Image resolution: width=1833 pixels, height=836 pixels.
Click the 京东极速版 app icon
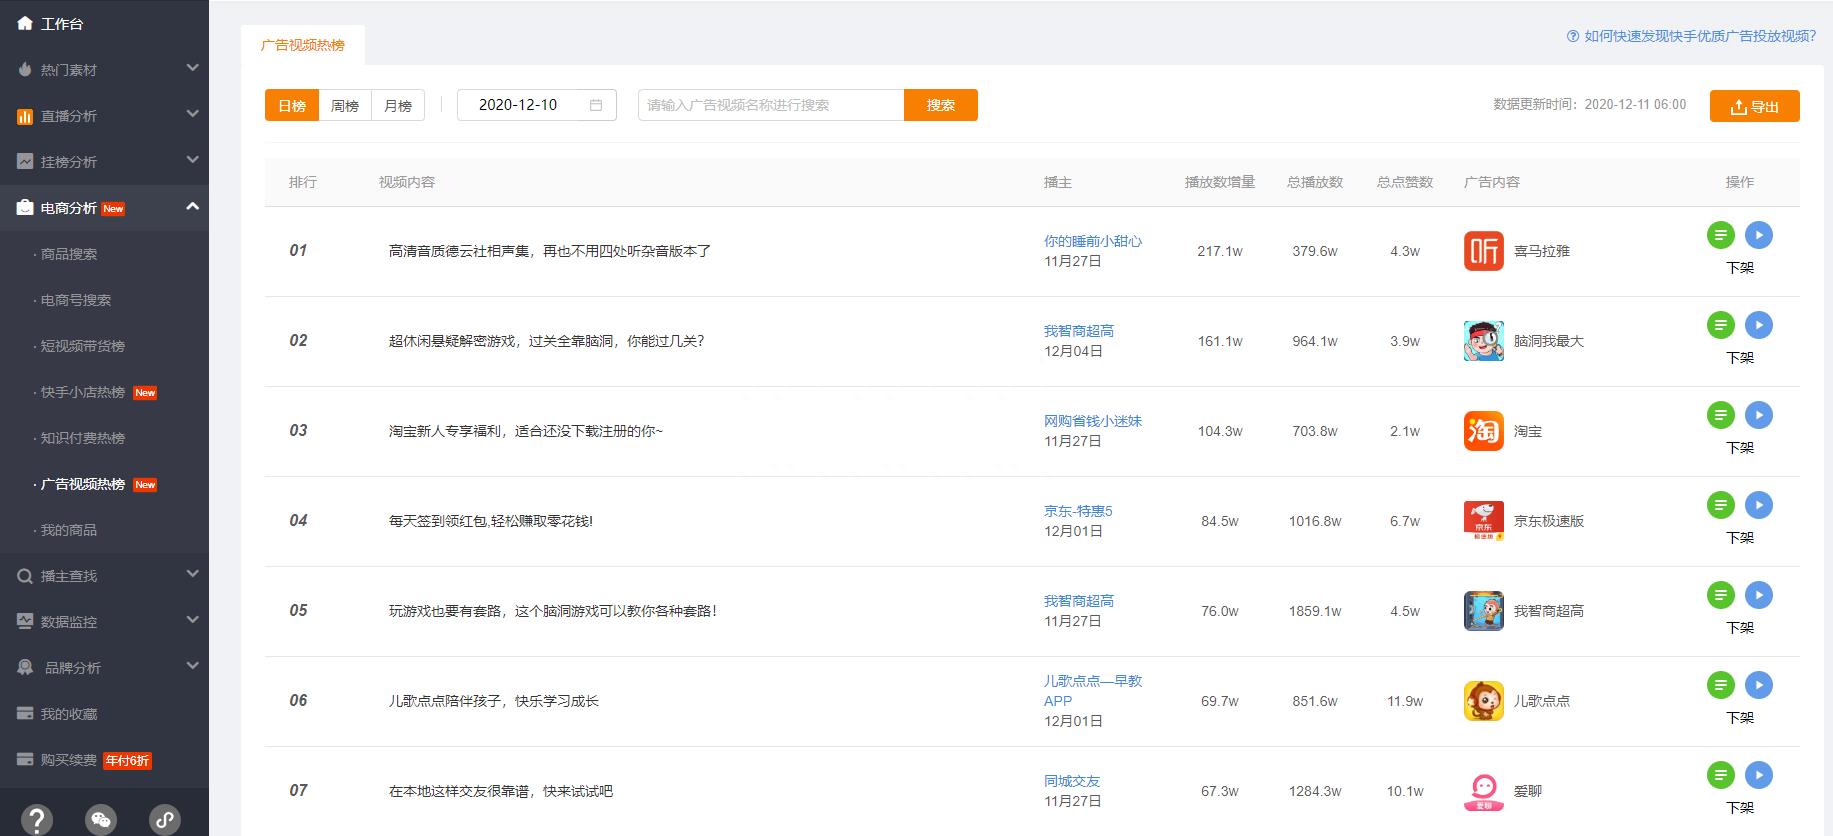click(x=1484, y=521)
